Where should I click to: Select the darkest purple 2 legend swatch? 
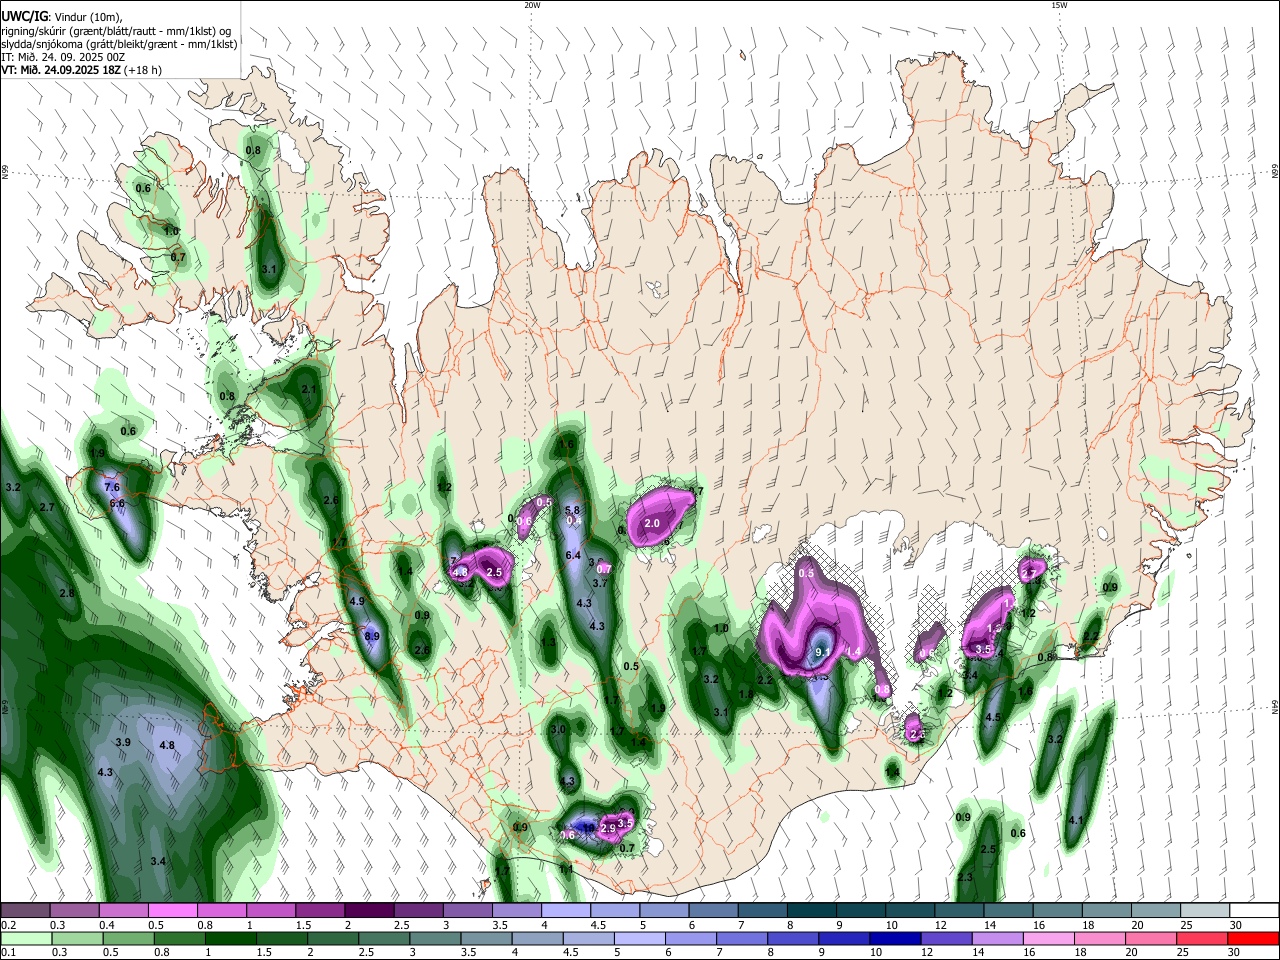click(369, 910)
